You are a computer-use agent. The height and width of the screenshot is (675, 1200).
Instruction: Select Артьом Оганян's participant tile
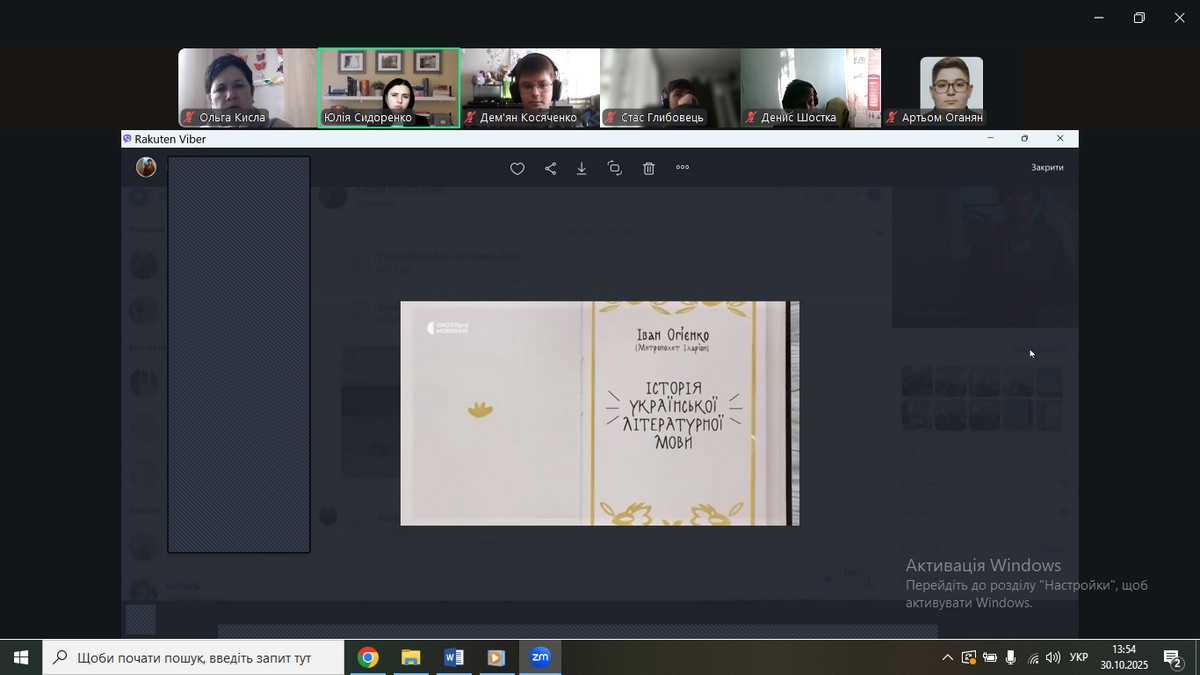951,88
